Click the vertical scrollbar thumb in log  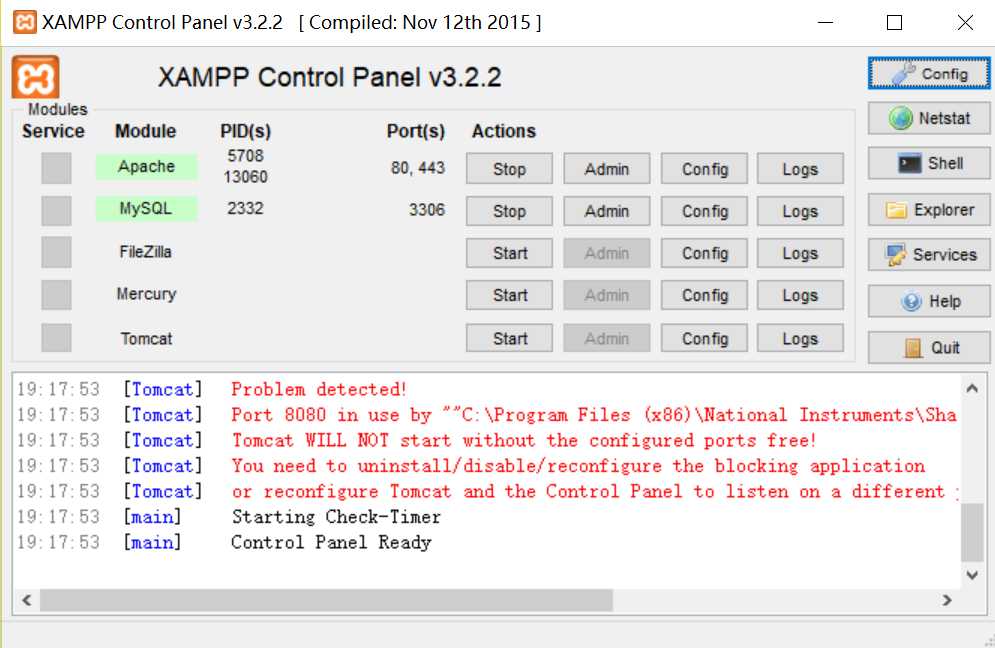coord(972,532)
